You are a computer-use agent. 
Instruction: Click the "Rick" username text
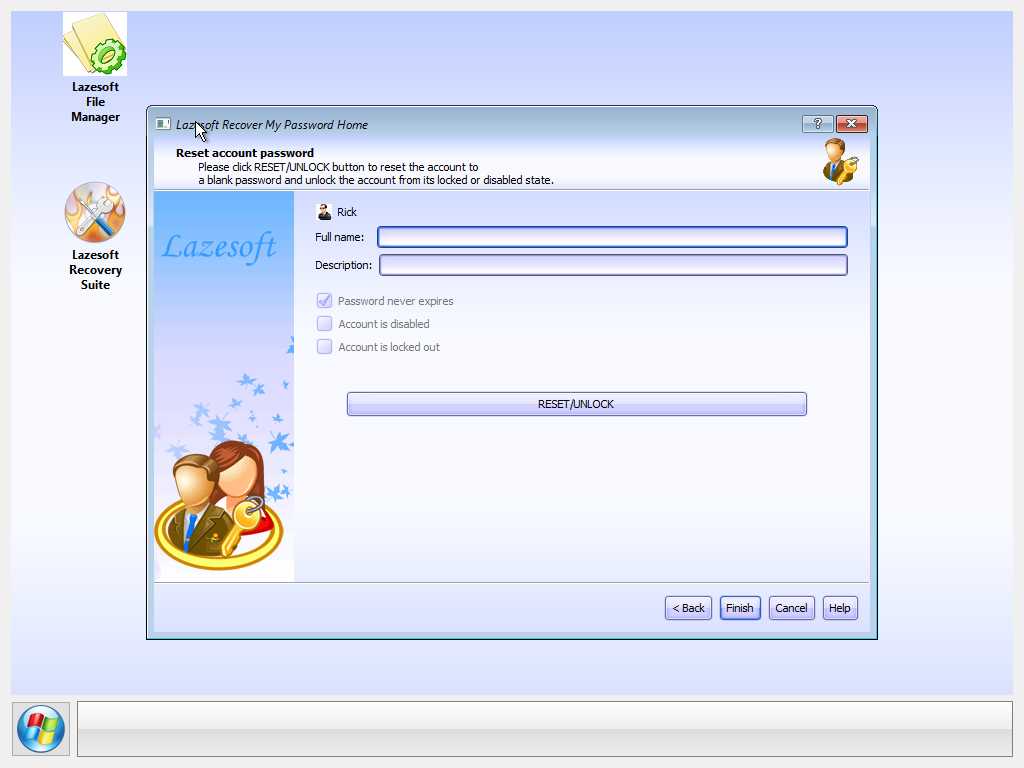pyautogui.click(x=347, y=212)
